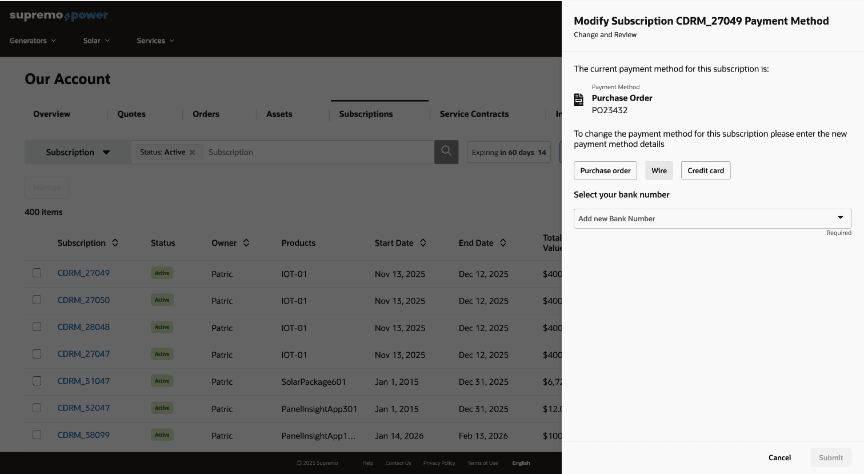Click the Cancel button
This screenshot has height=474, width=864.
780,457
